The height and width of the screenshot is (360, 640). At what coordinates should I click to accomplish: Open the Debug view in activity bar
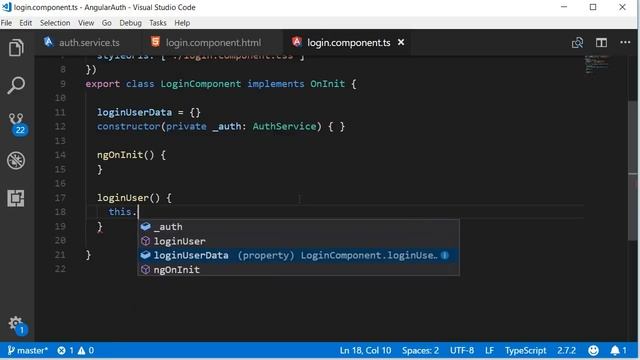16,160
